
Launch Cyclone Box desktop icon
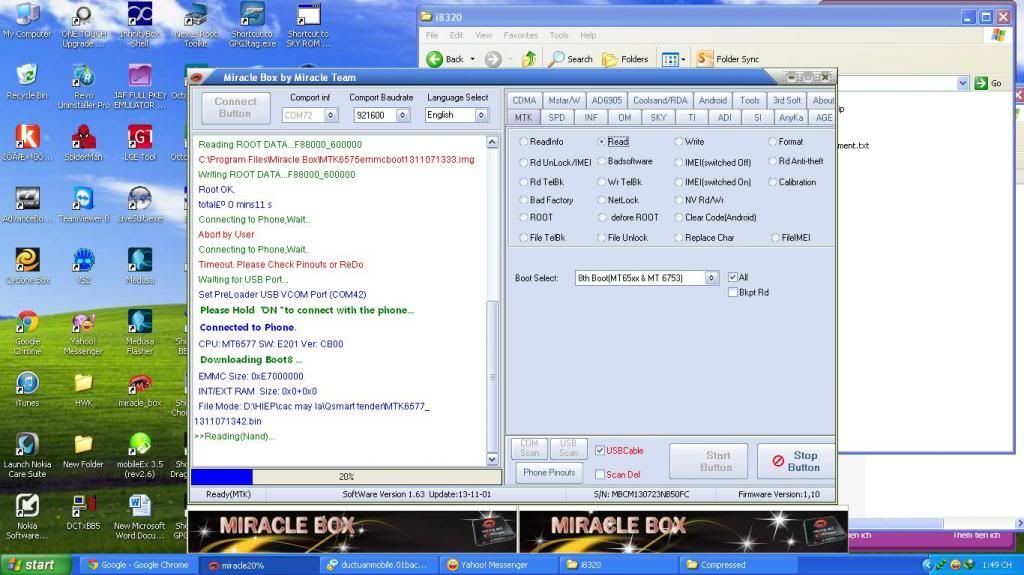pos(27,266)
